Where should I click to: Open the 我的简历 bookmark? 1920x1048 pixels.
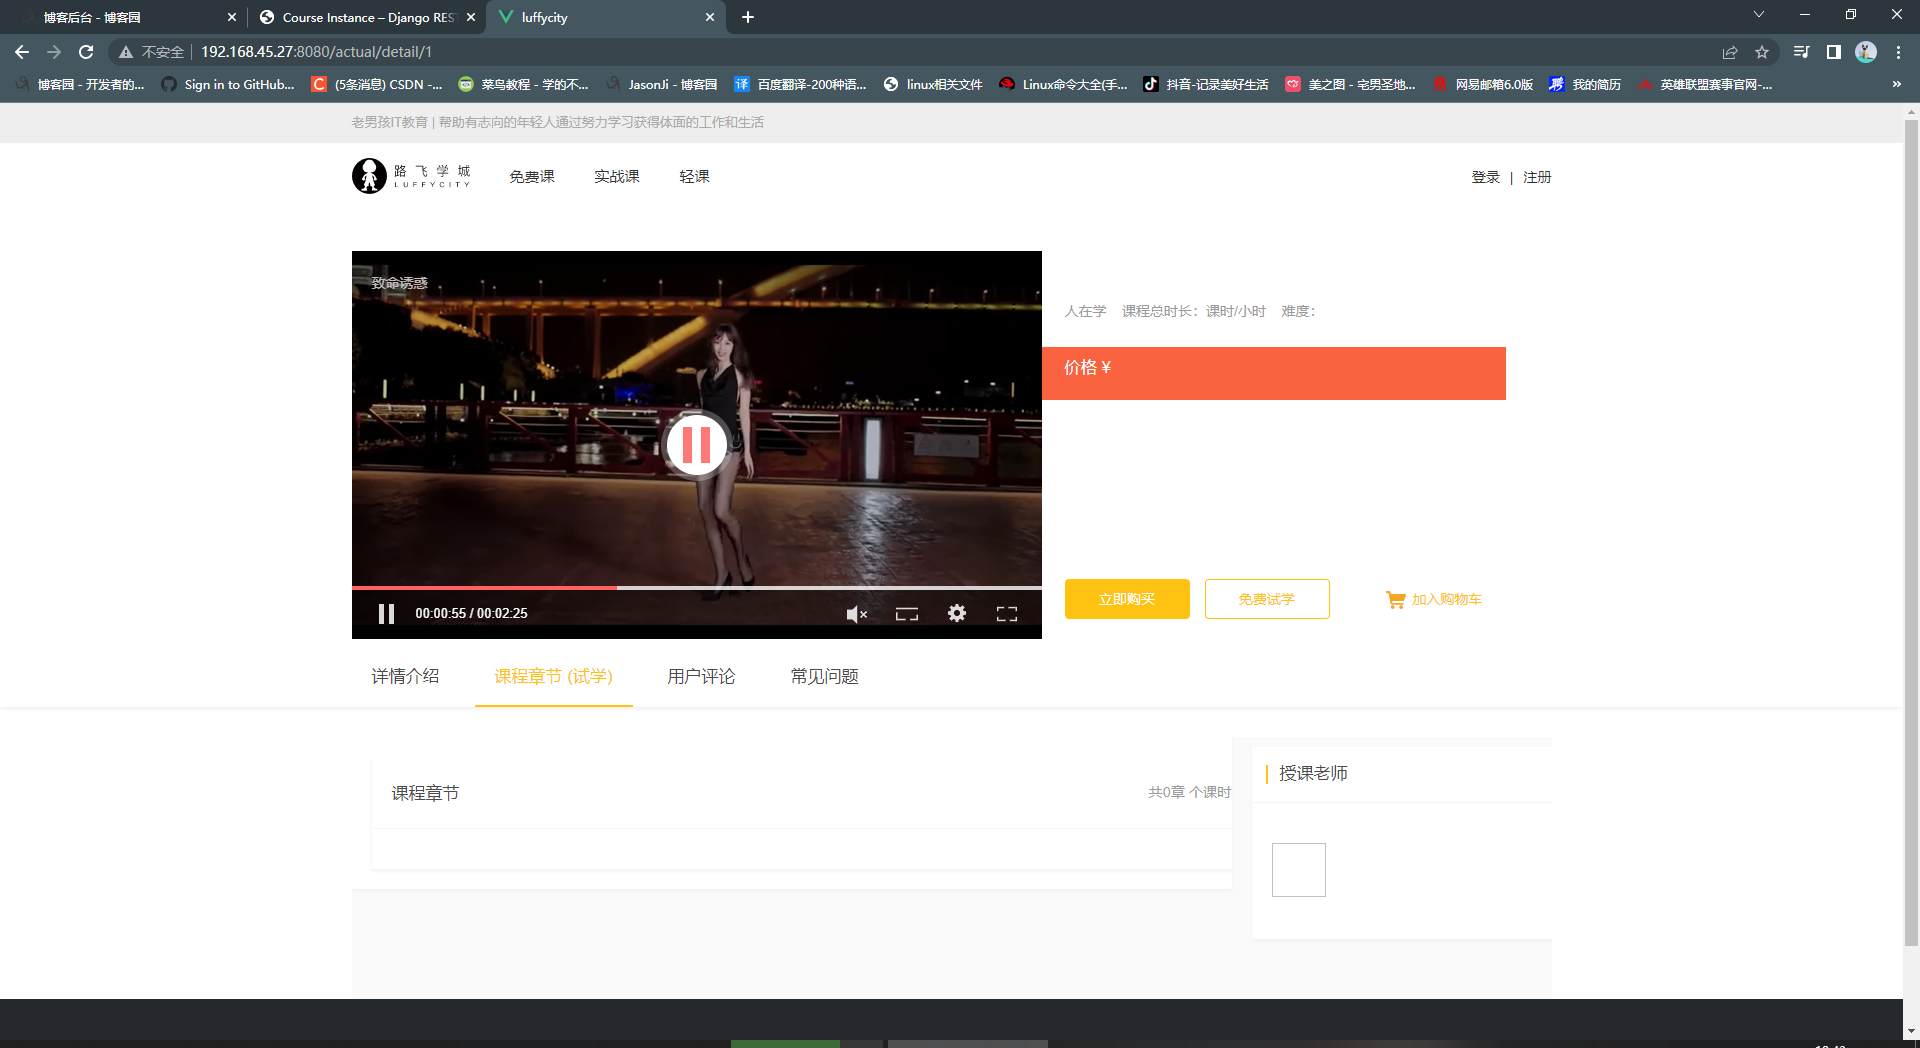(x=1585, y=84)
